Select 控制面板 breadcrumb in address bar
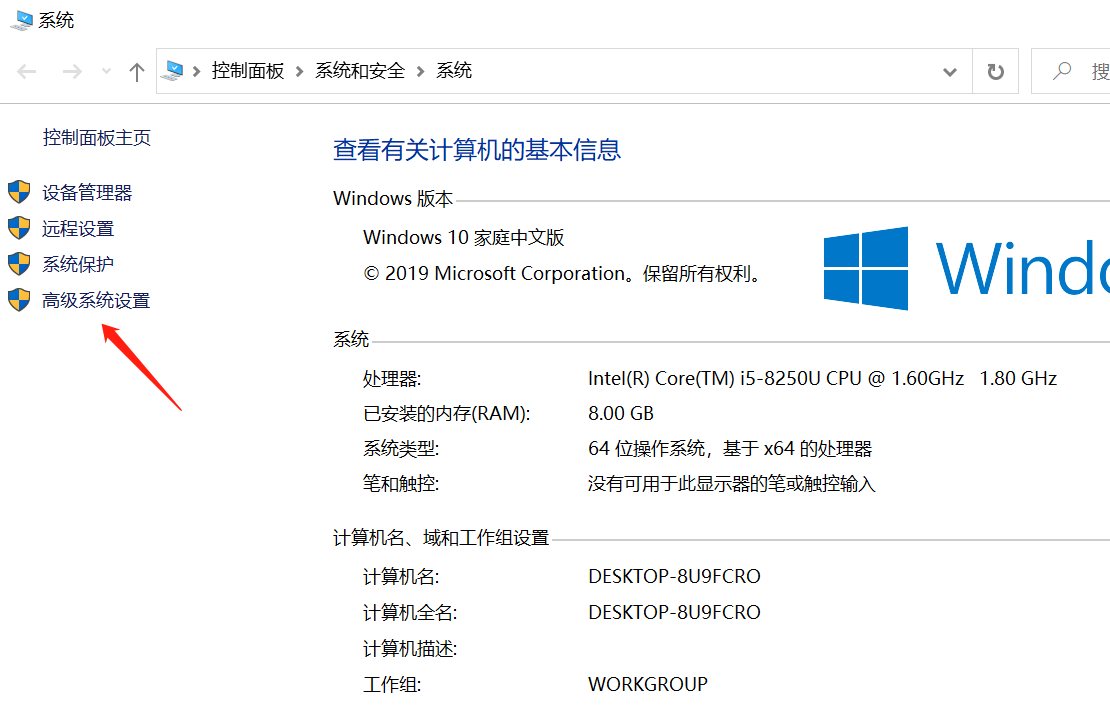The width and height of the screenshot is (1110, 719). 248,71
